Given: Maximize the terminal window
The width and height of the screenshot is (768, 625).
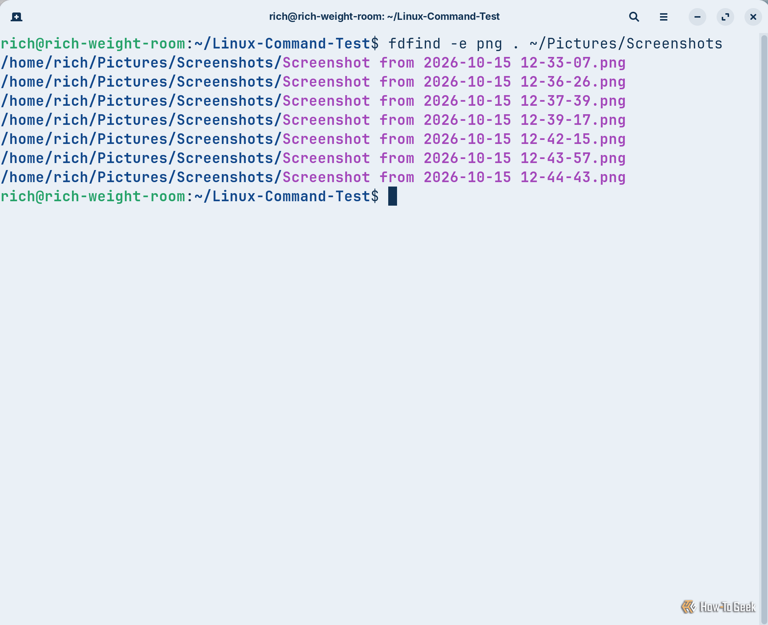Looking at the screenshot, I should pyautogui.click(x=725, y=17).
